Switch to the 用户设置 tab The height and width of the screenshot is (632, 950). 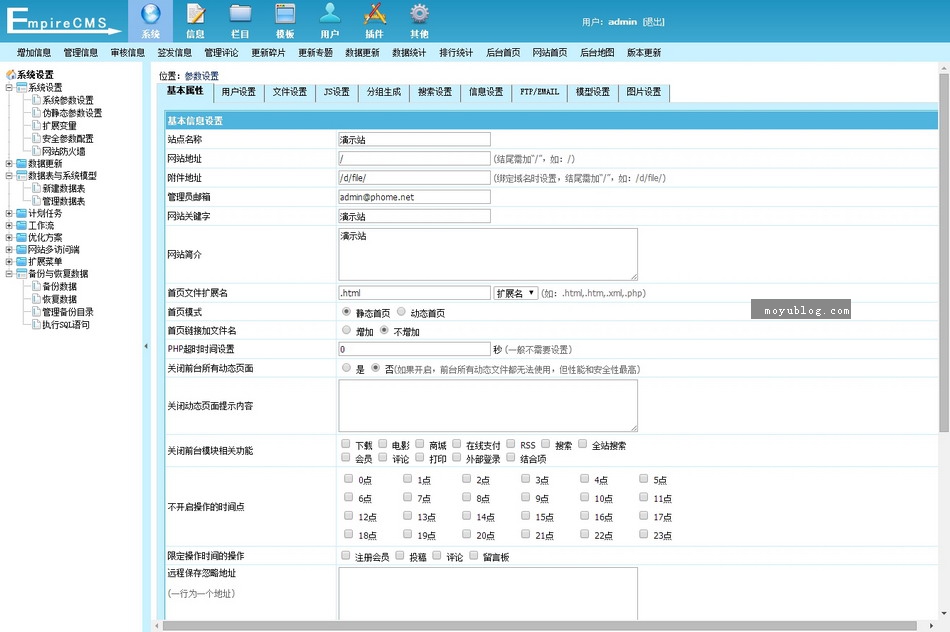point(239,92)
